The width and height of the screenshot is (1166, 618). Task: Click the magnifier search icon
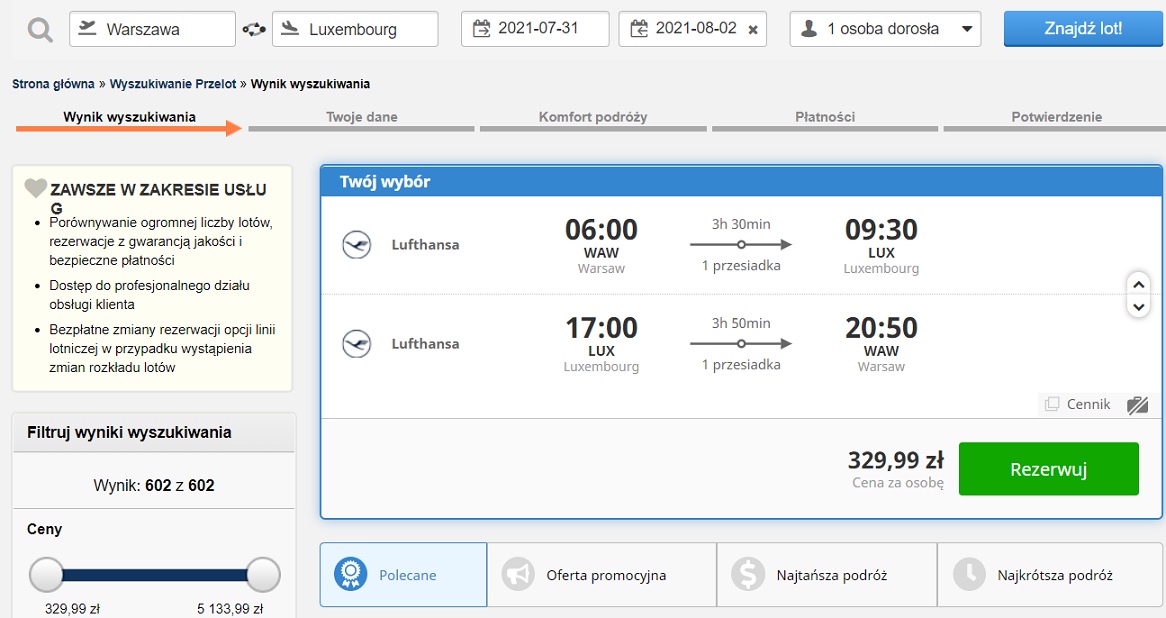(39, 30)
